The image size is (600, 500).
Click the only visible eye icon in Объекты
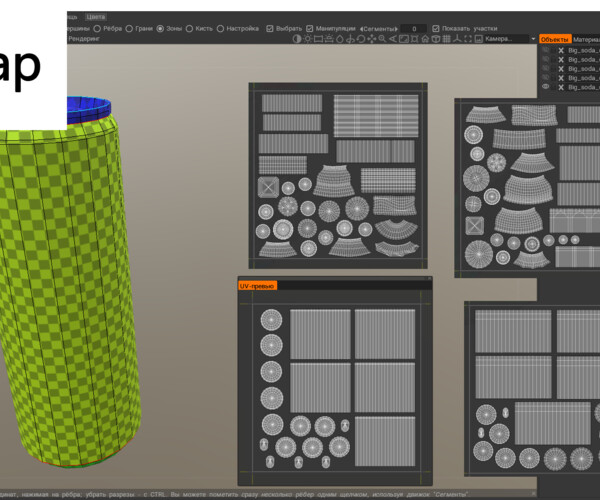click(x=546, y=87)
